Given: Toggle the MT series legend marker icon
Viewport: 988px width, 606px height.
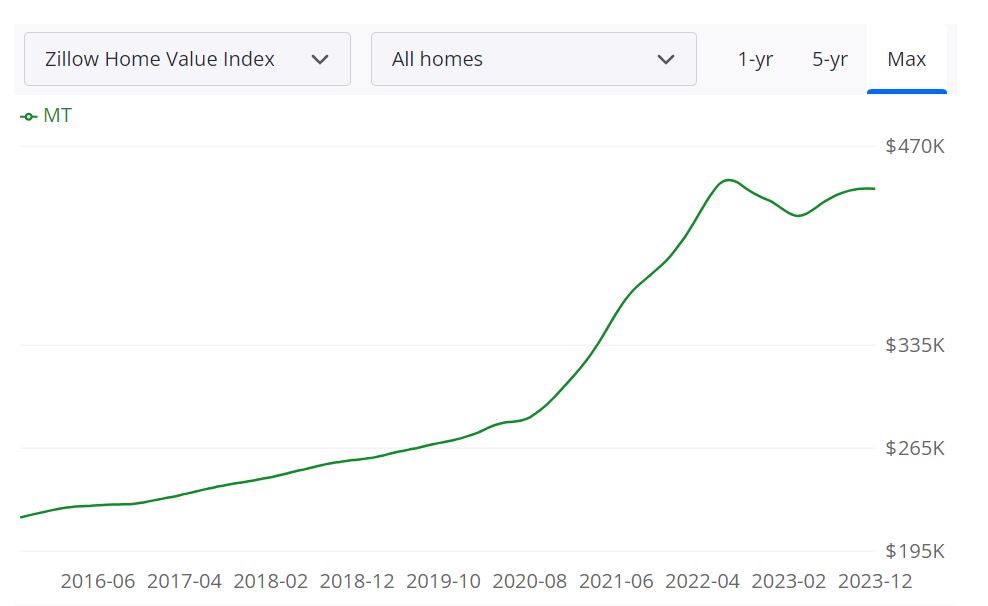Looking at the screenshot, I should click(x=26, y=115).
